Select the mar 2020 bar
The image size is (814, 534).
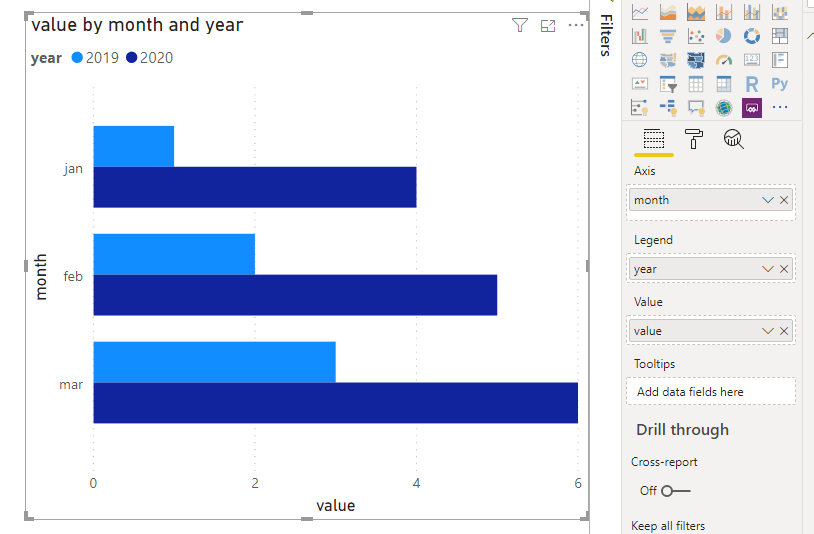[335, 403]
